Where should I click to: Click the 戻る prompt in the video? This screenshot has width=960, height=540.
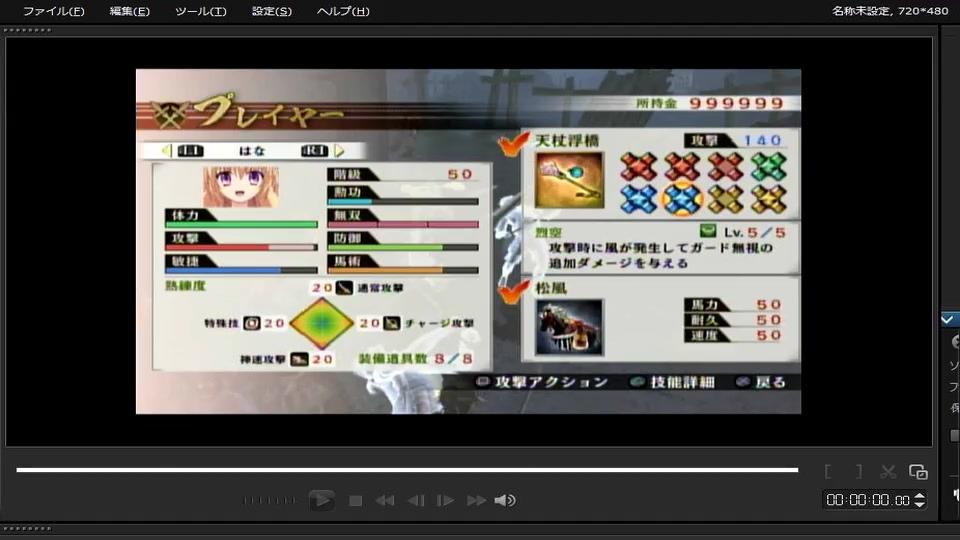click(761, 382)
